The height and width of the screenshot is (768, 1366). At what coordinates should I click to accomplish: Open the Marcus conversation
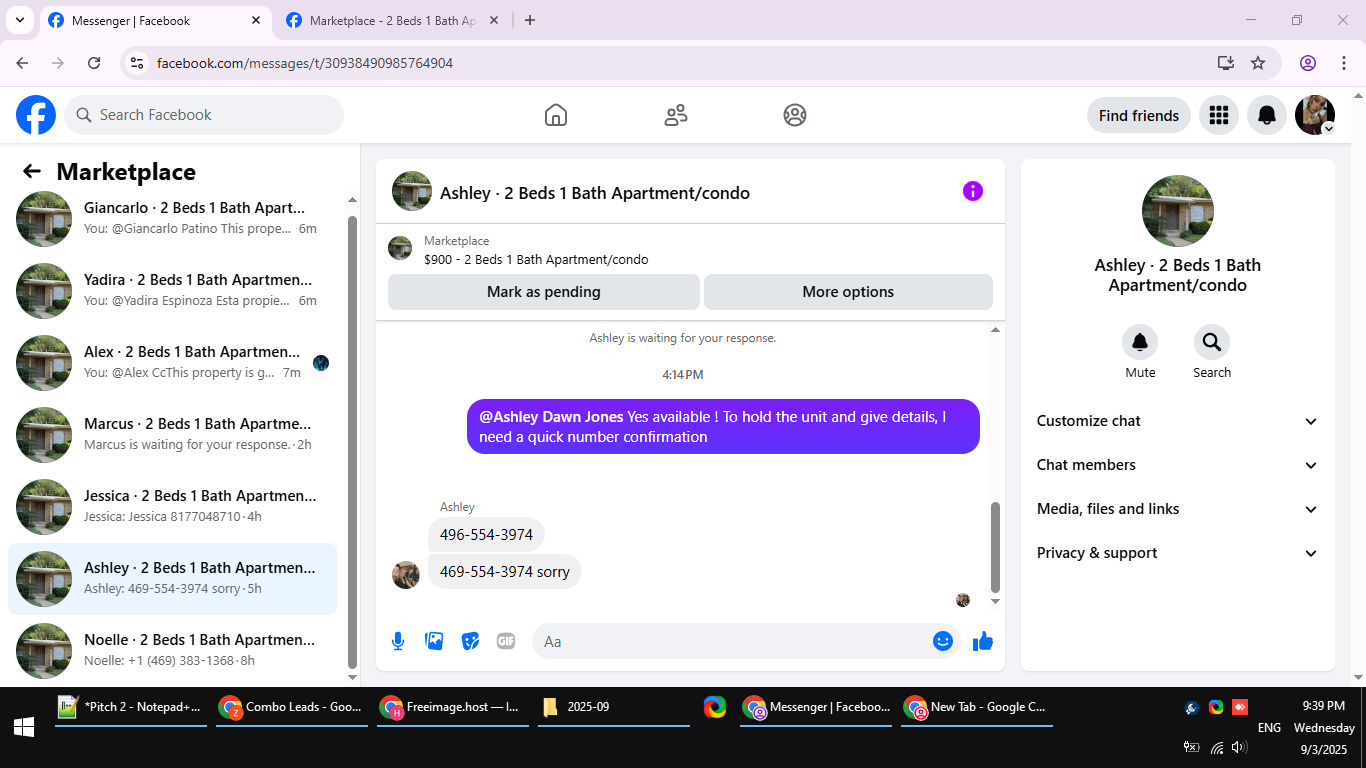tap(173, 435)
